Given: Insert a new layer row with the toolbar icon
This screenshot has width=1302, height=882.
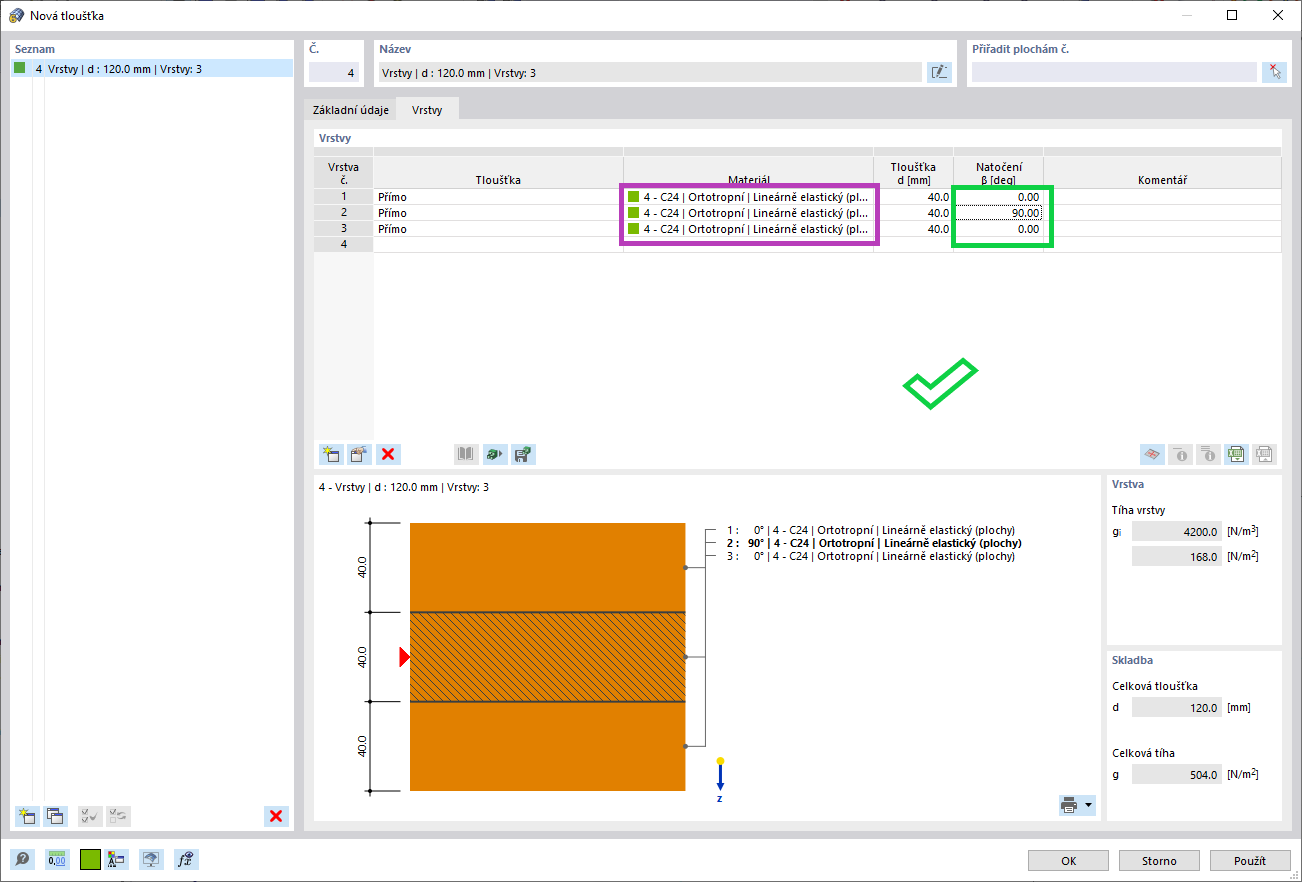Looking at the screenshot, I should tap(331, 454).
